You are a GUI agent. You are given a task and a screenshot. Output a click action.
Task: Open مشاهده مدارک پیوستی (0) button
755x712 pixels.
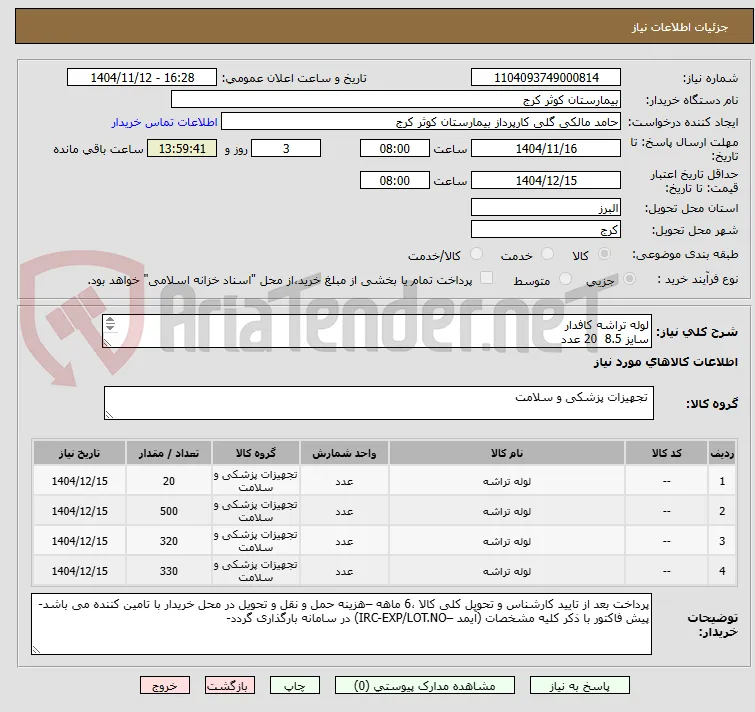pyautogui.click(x=425, y=686)
